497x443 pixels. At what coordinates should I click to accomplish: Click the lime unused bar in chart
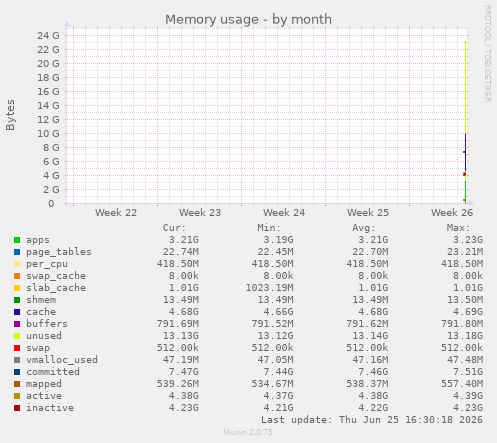466,87
